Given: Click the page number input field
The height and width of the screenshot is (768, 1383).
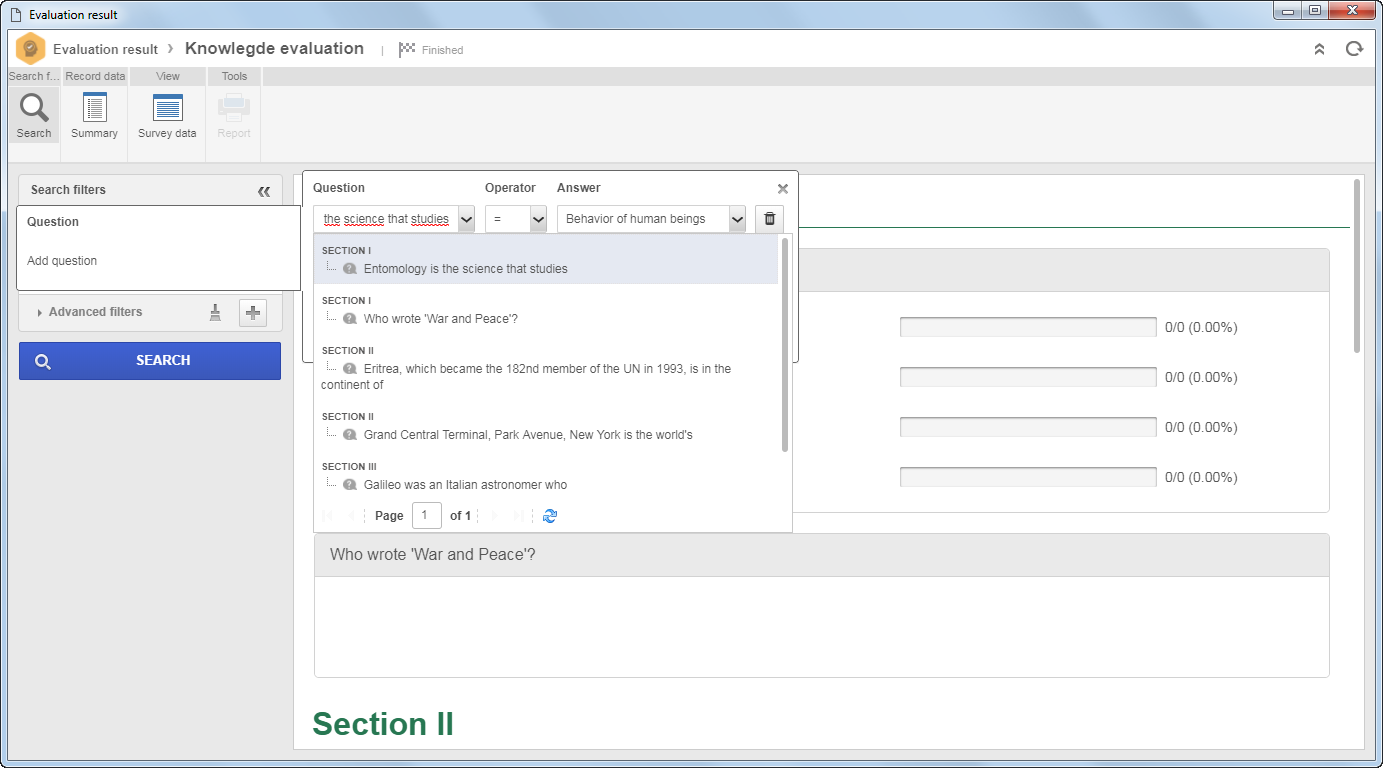Looking at the screenshot, I should click(x=427, y=516).
